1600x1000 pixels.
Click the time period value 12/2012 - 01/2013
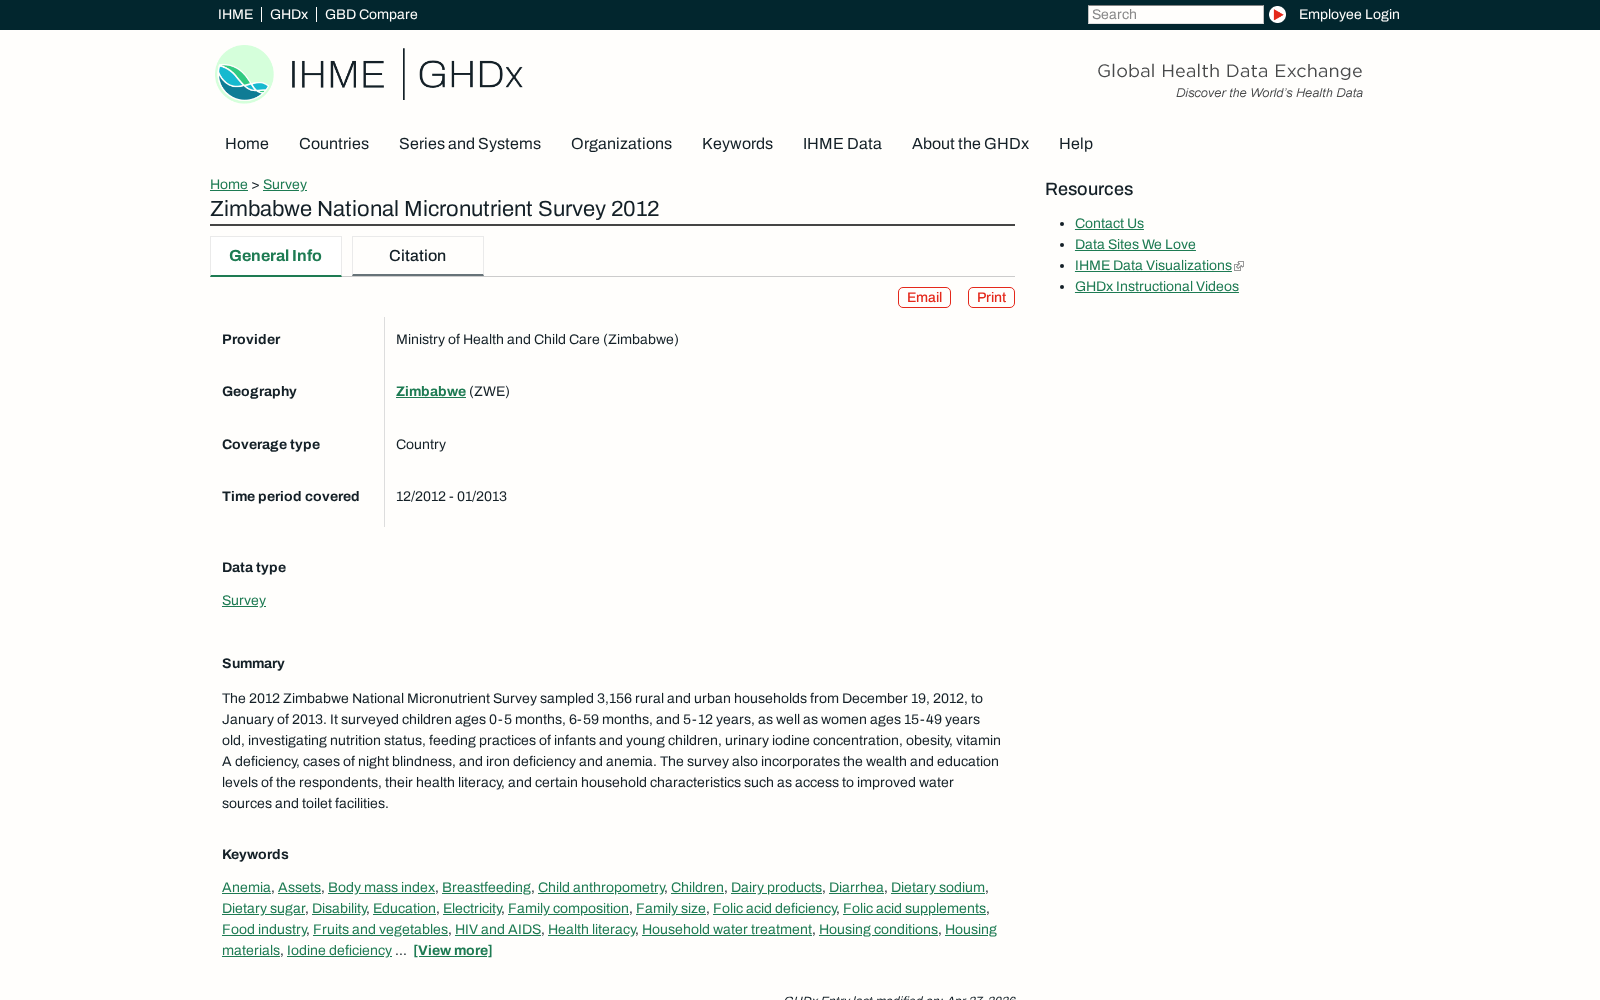pyautogui.click(x=451, y=497)
